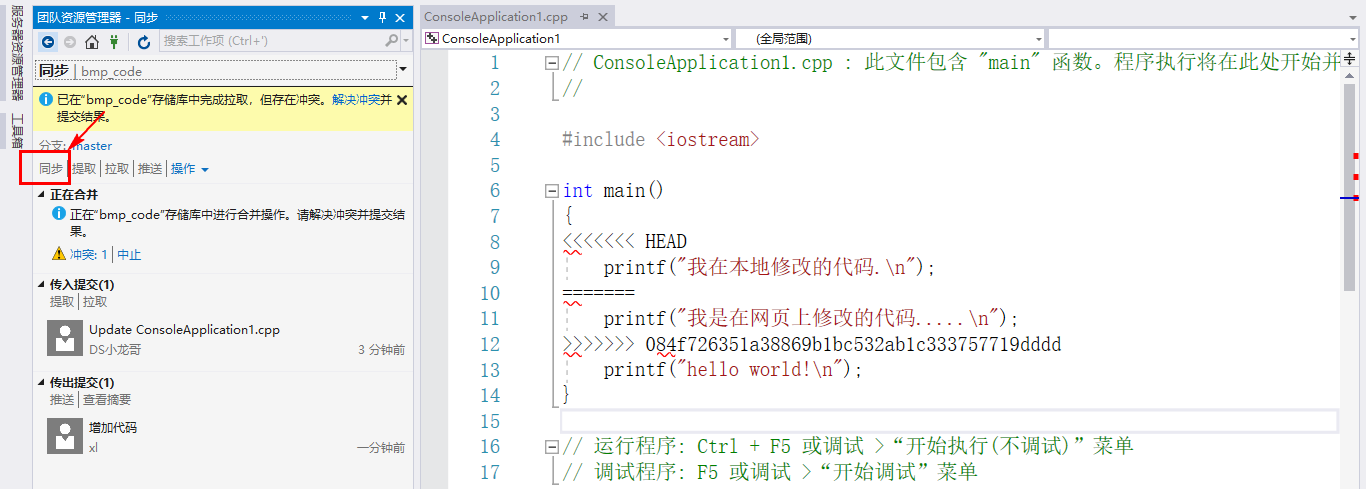This screenshot has width=1366, height=489.
Task: Click 推送 under 传出提交
Action: click(62, 400)
